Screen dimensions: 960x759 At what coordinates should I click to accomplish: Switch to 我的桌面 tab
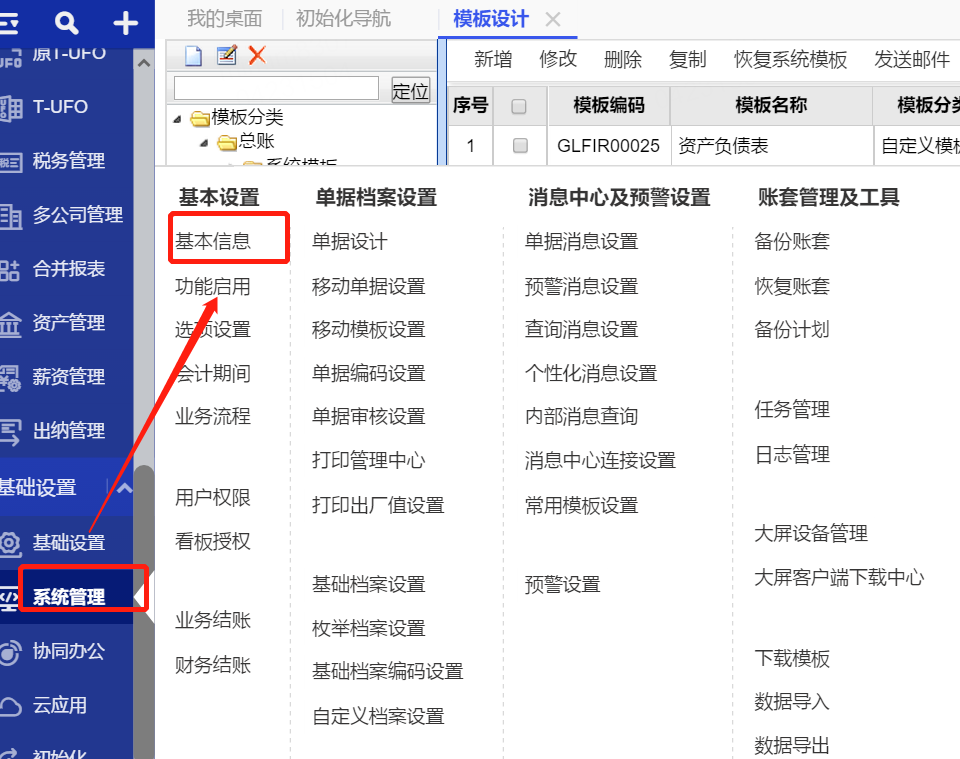coord(225,19)
